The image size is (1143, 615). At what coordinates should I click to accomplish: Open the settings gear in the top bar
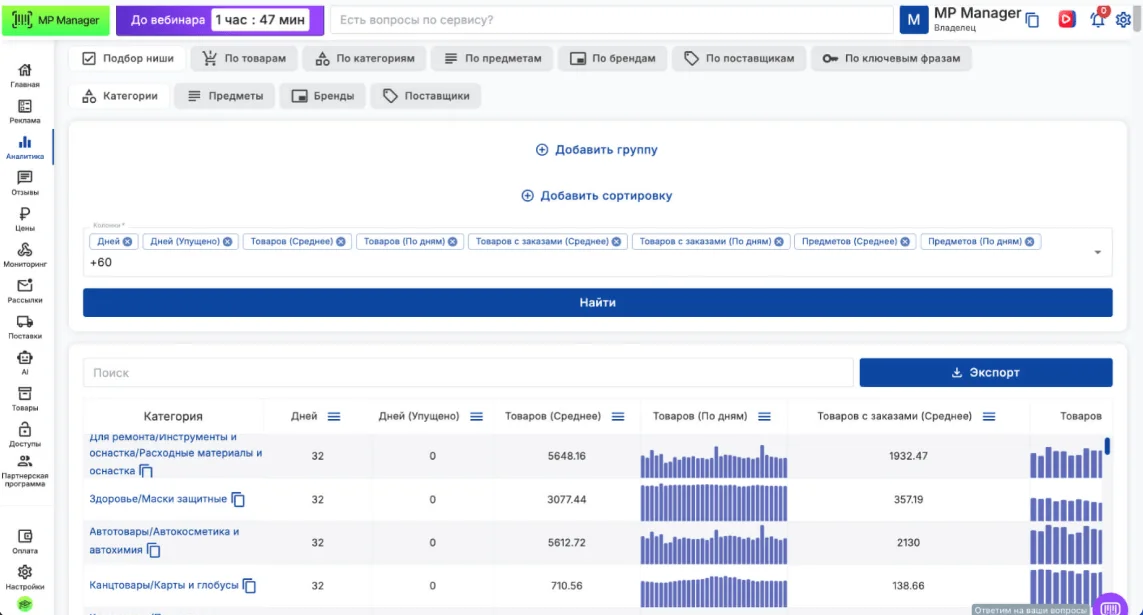pos(1123,20)
